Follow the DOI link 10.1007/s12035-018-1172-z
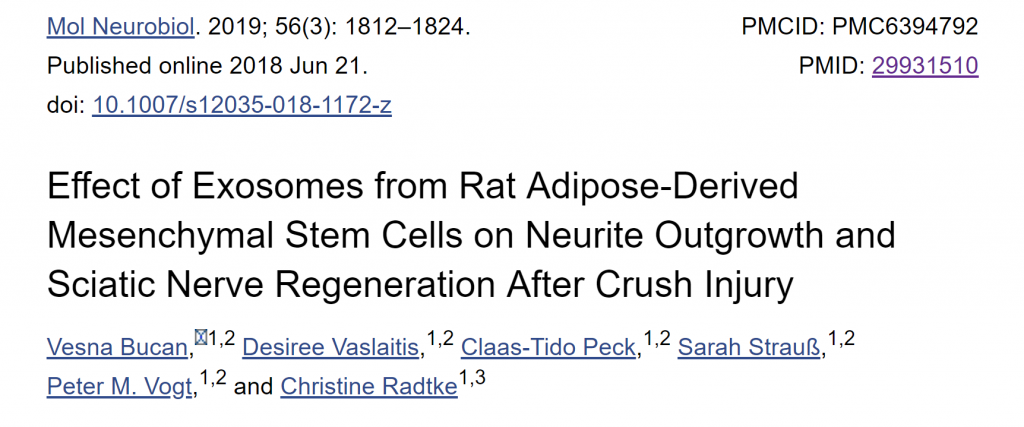Image resolution: width=1024 pixels, height=427 pixels. (242, 105)
